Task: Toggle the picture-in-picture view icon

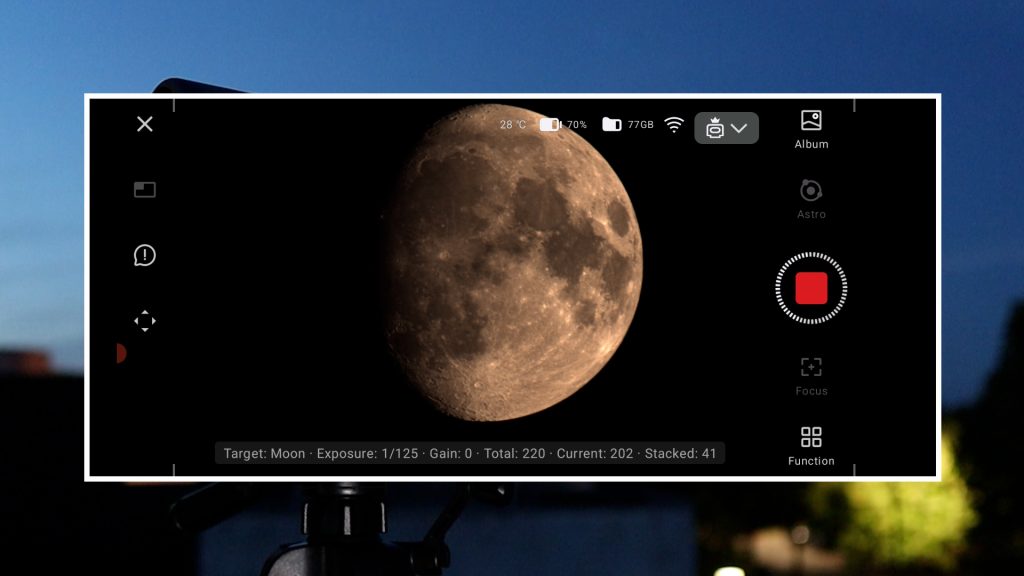Action: click(x=145, y=189)
